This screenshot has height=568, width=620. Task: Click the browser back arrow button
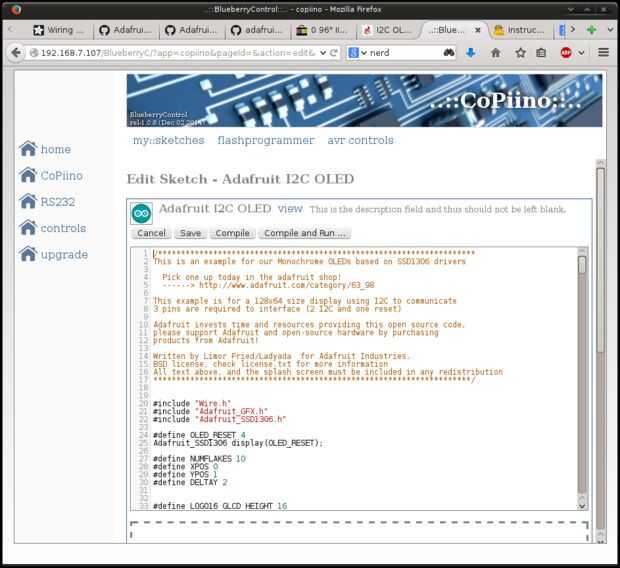(16, 53)
